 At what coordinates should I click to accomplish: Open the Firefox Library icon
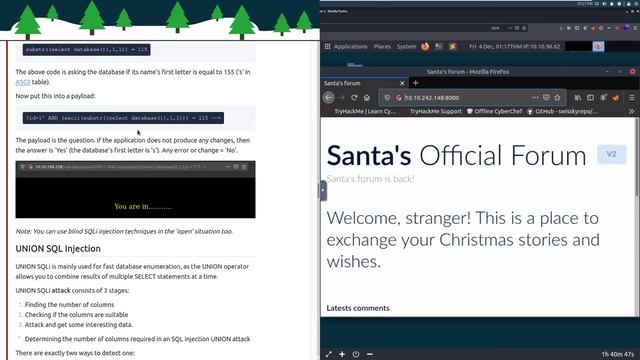[x=578, y=98]
